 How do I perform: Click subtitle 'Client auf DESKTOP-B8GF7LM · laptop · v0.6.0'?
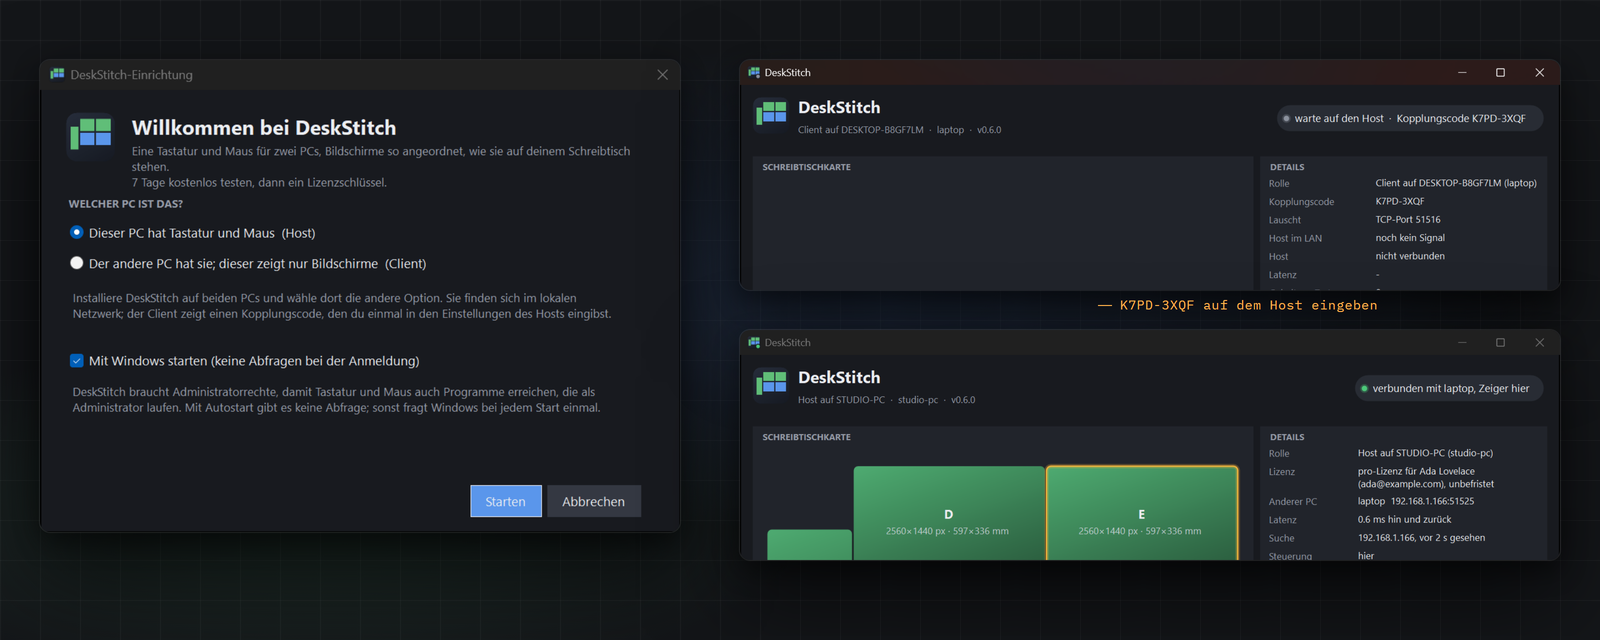pos(899,130)
